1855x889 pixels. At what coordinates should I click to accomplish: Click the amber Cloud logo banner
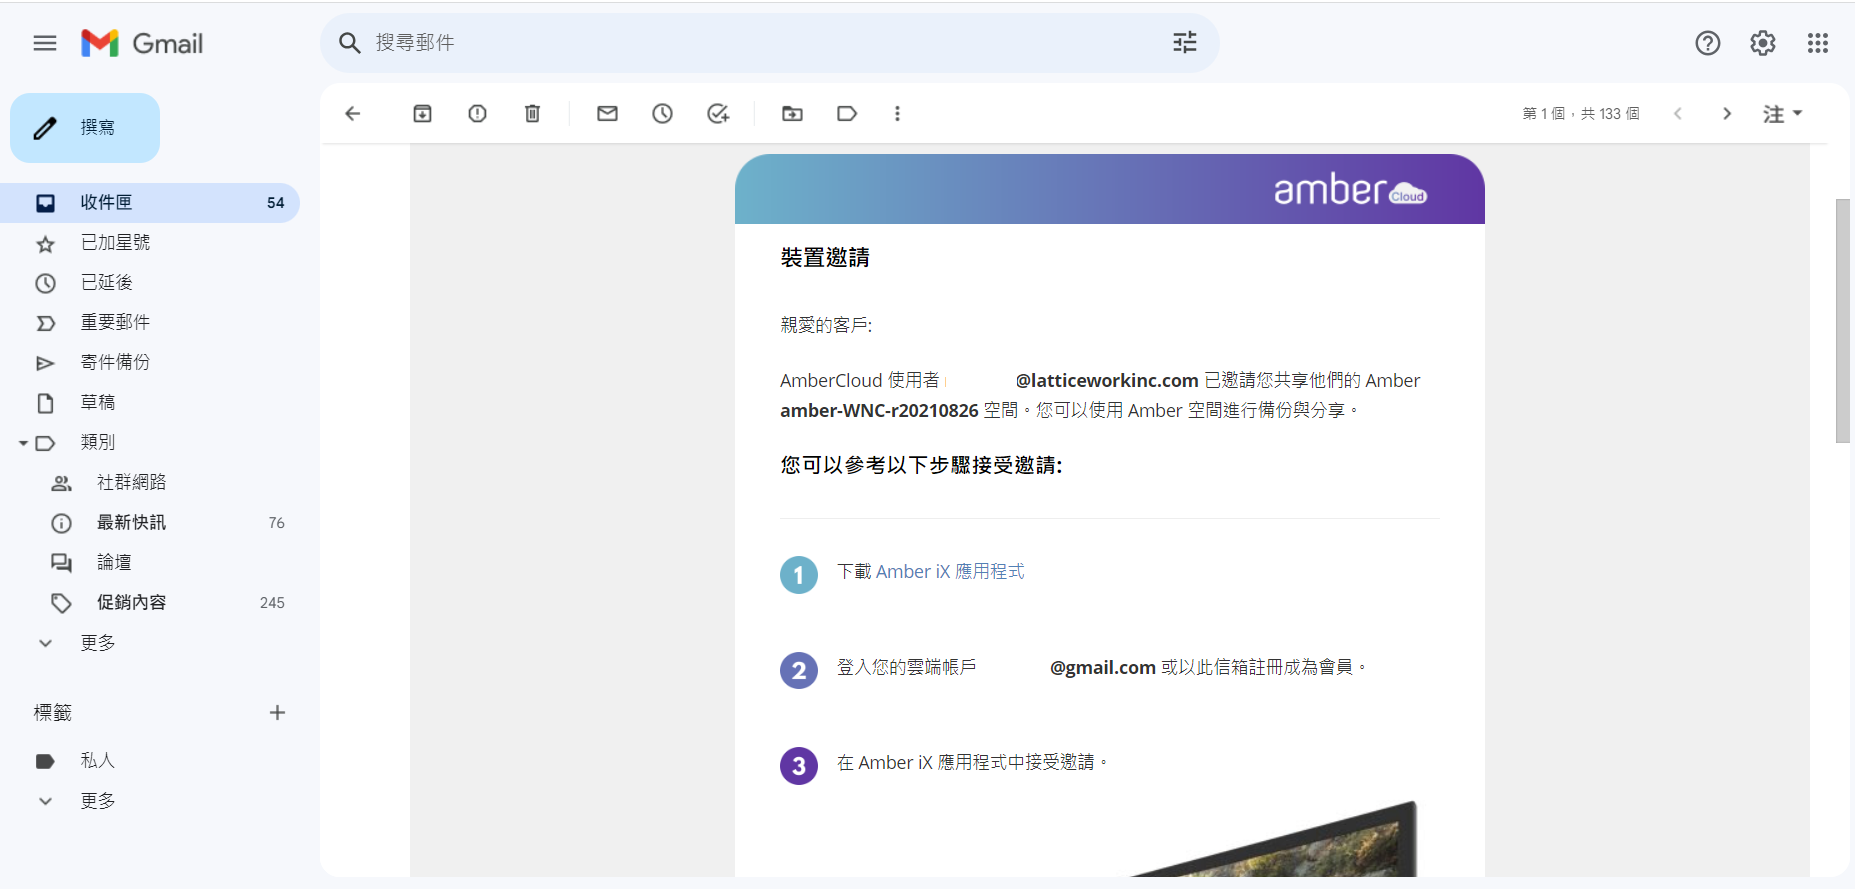(x=1350, y=189)
